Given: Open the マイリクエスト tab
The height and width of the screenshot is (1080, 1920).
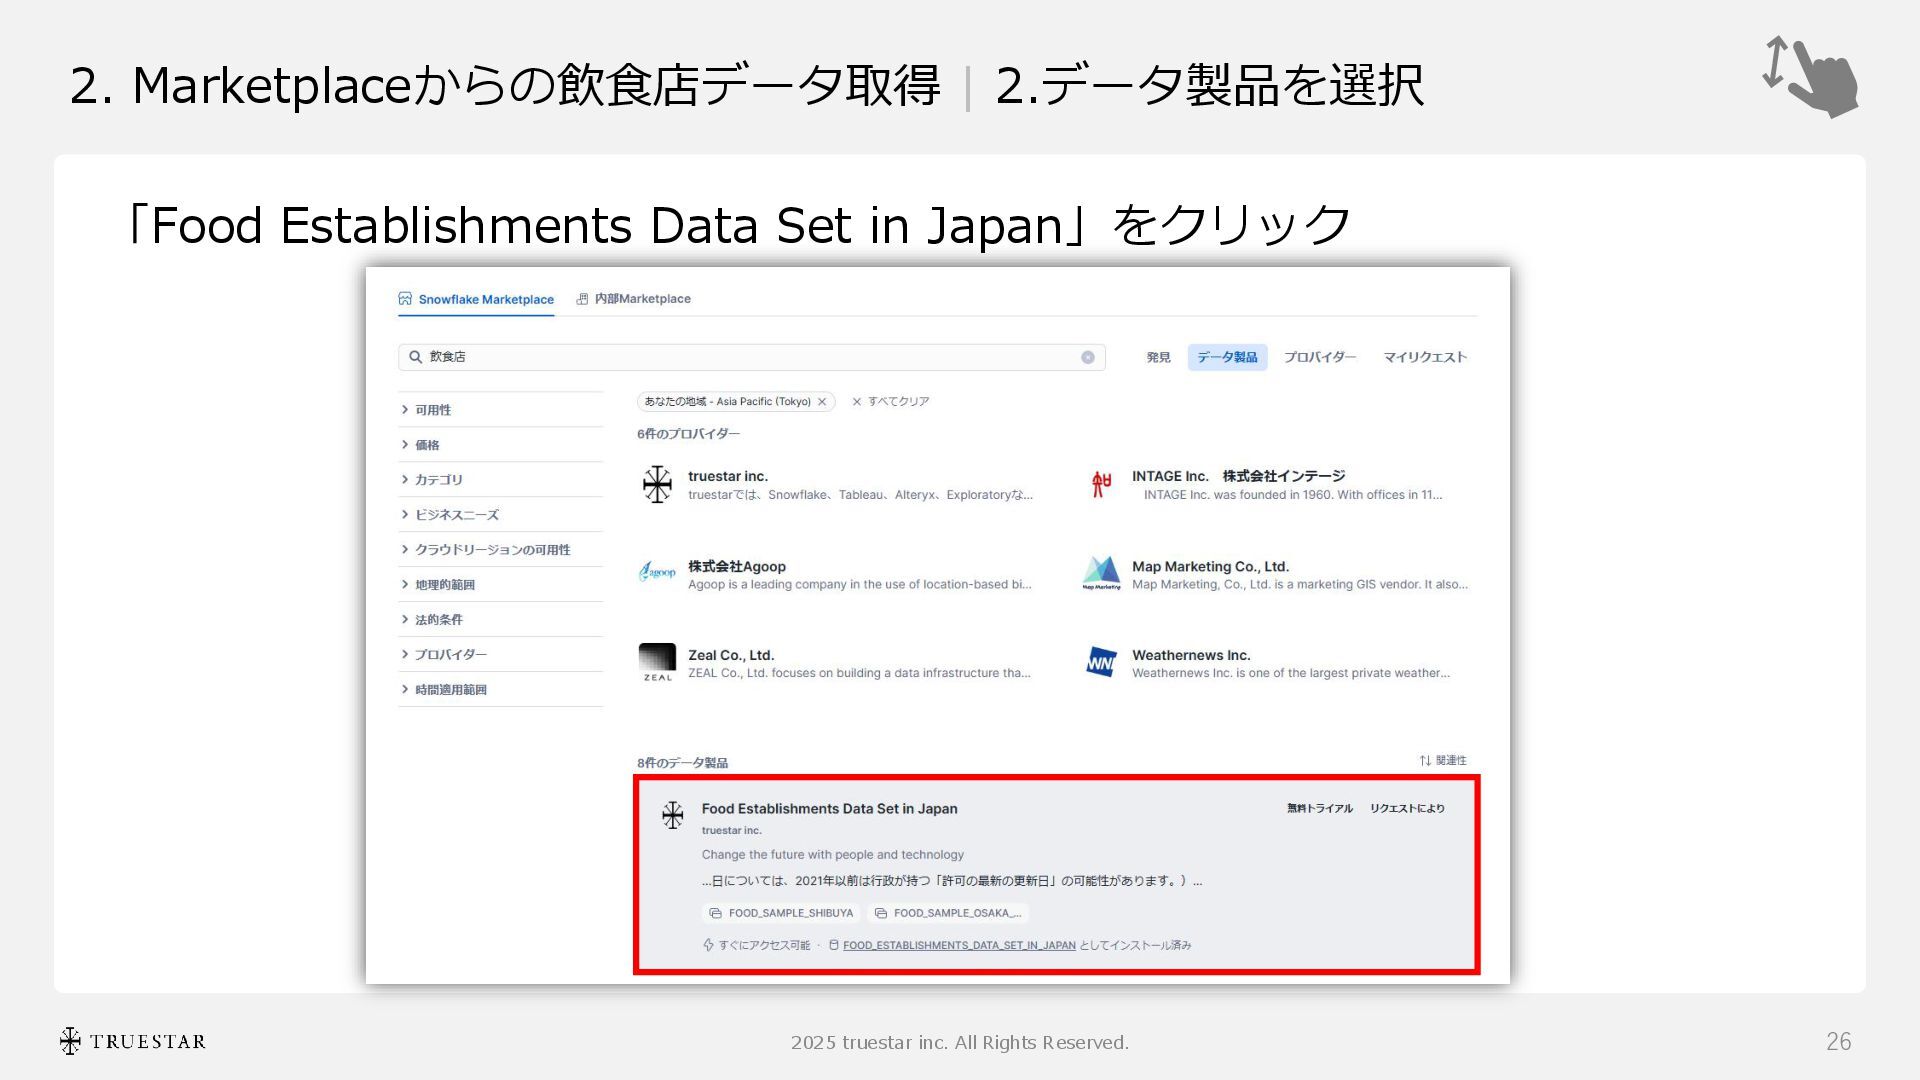Looking at the screenshot, I should pos(1424,357).
